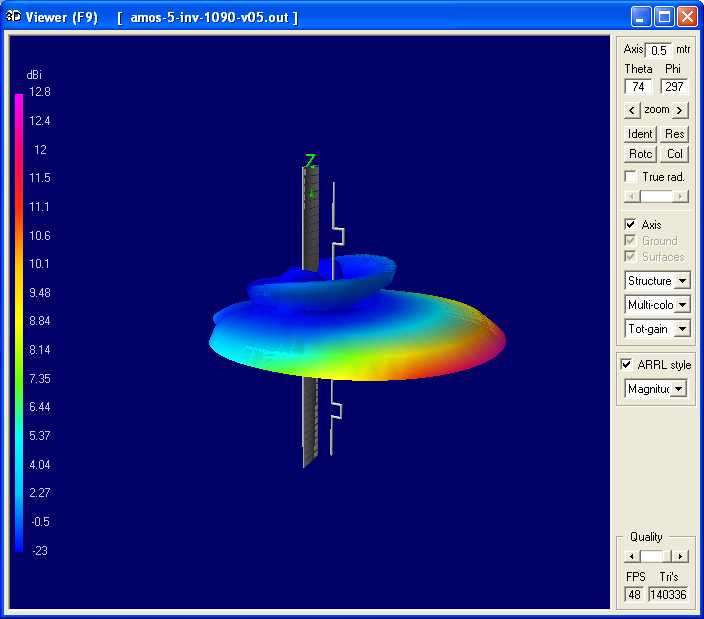Click the True rad. slider right arrow
The height and width of the screenshot is (619, 704).
click(x=682, y=197)
